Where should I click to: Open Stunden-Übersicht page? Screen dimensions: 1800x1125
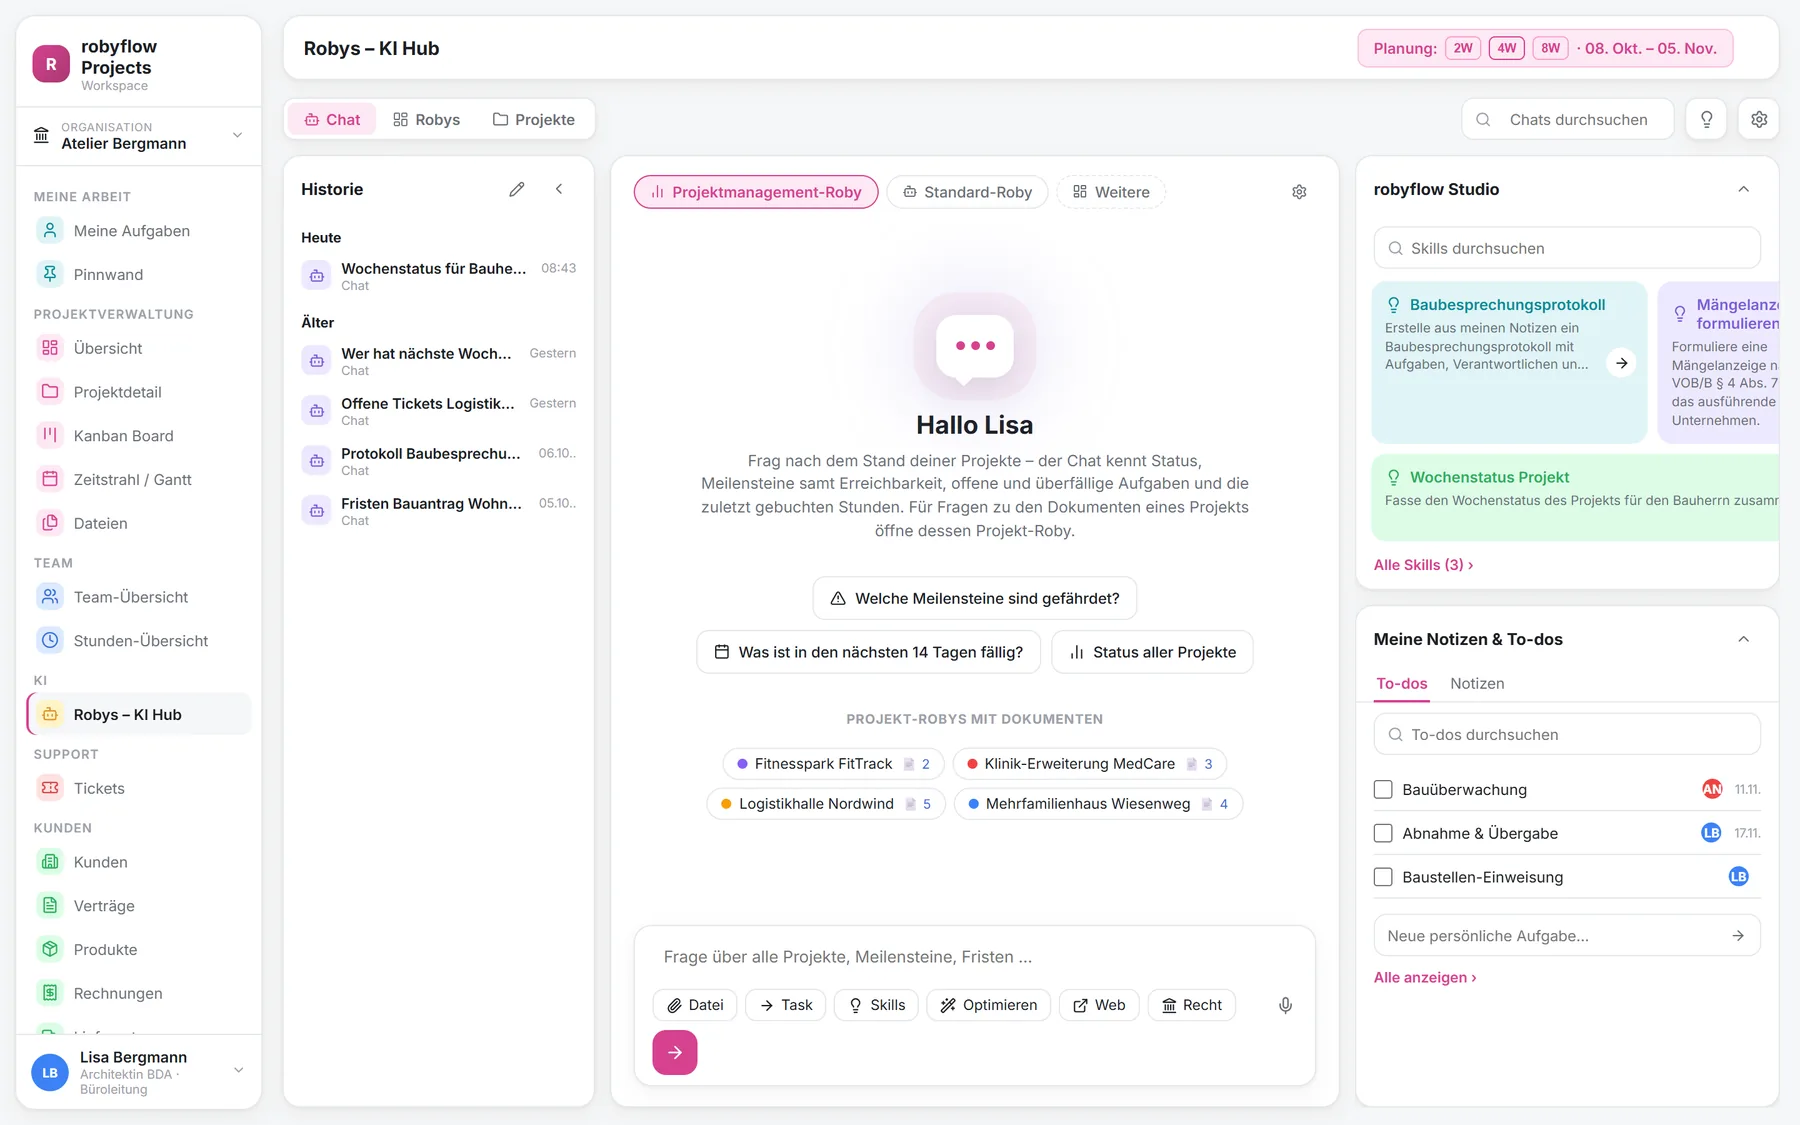[138, 641]
